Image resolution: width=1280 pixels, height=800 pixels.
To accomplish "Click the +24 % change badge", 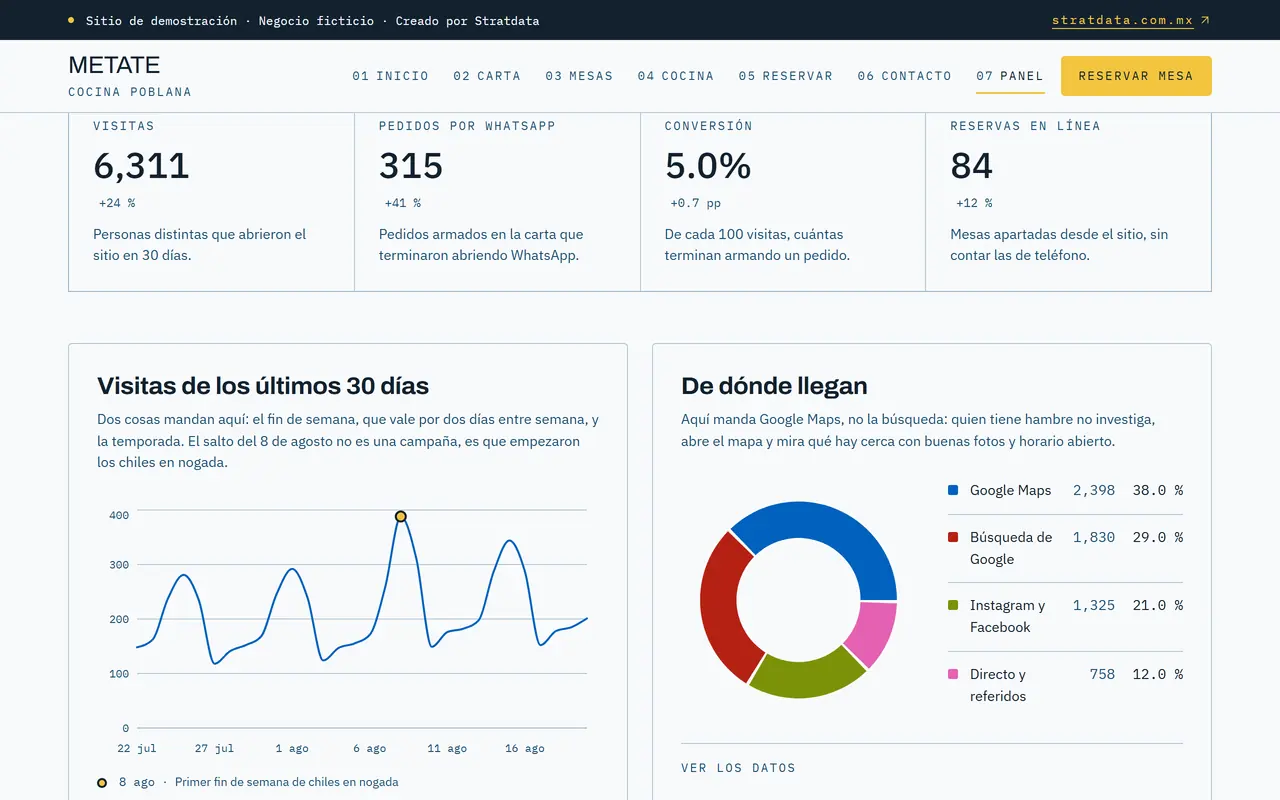I will coord(117,203).
